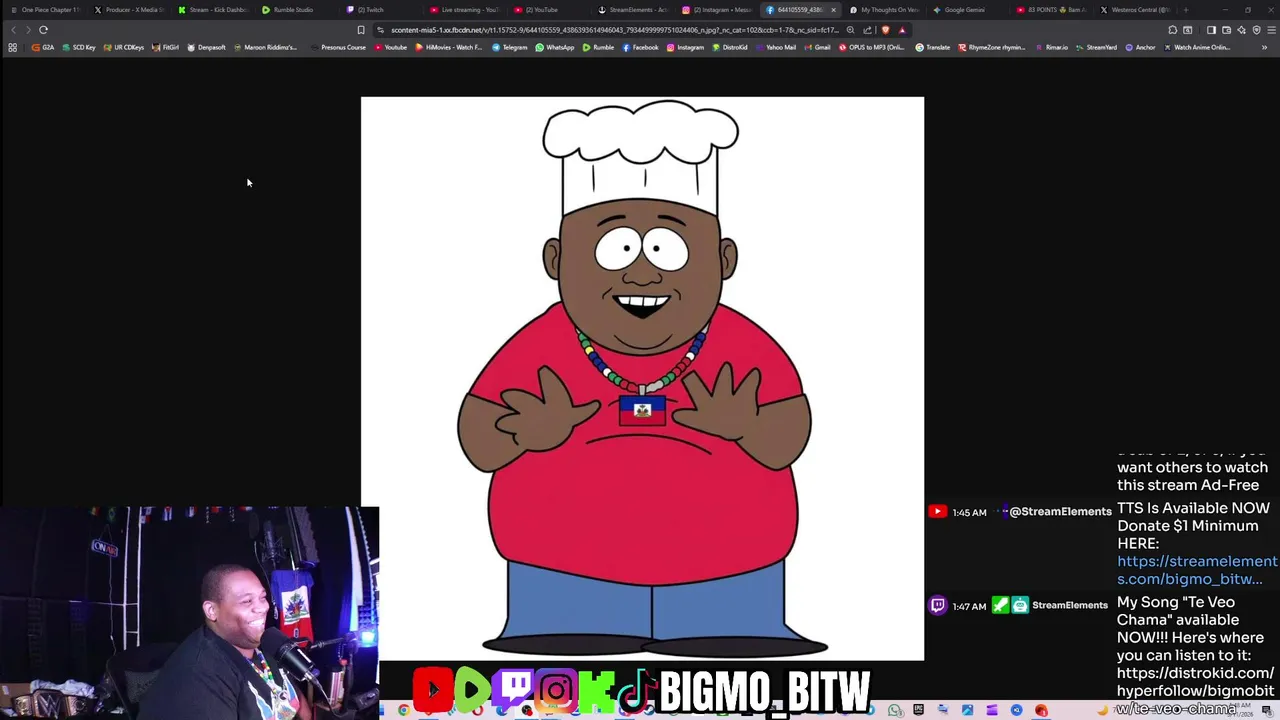1280x720 pixels.
Task: Click the chef cartoon image
Action: [642, 378]
